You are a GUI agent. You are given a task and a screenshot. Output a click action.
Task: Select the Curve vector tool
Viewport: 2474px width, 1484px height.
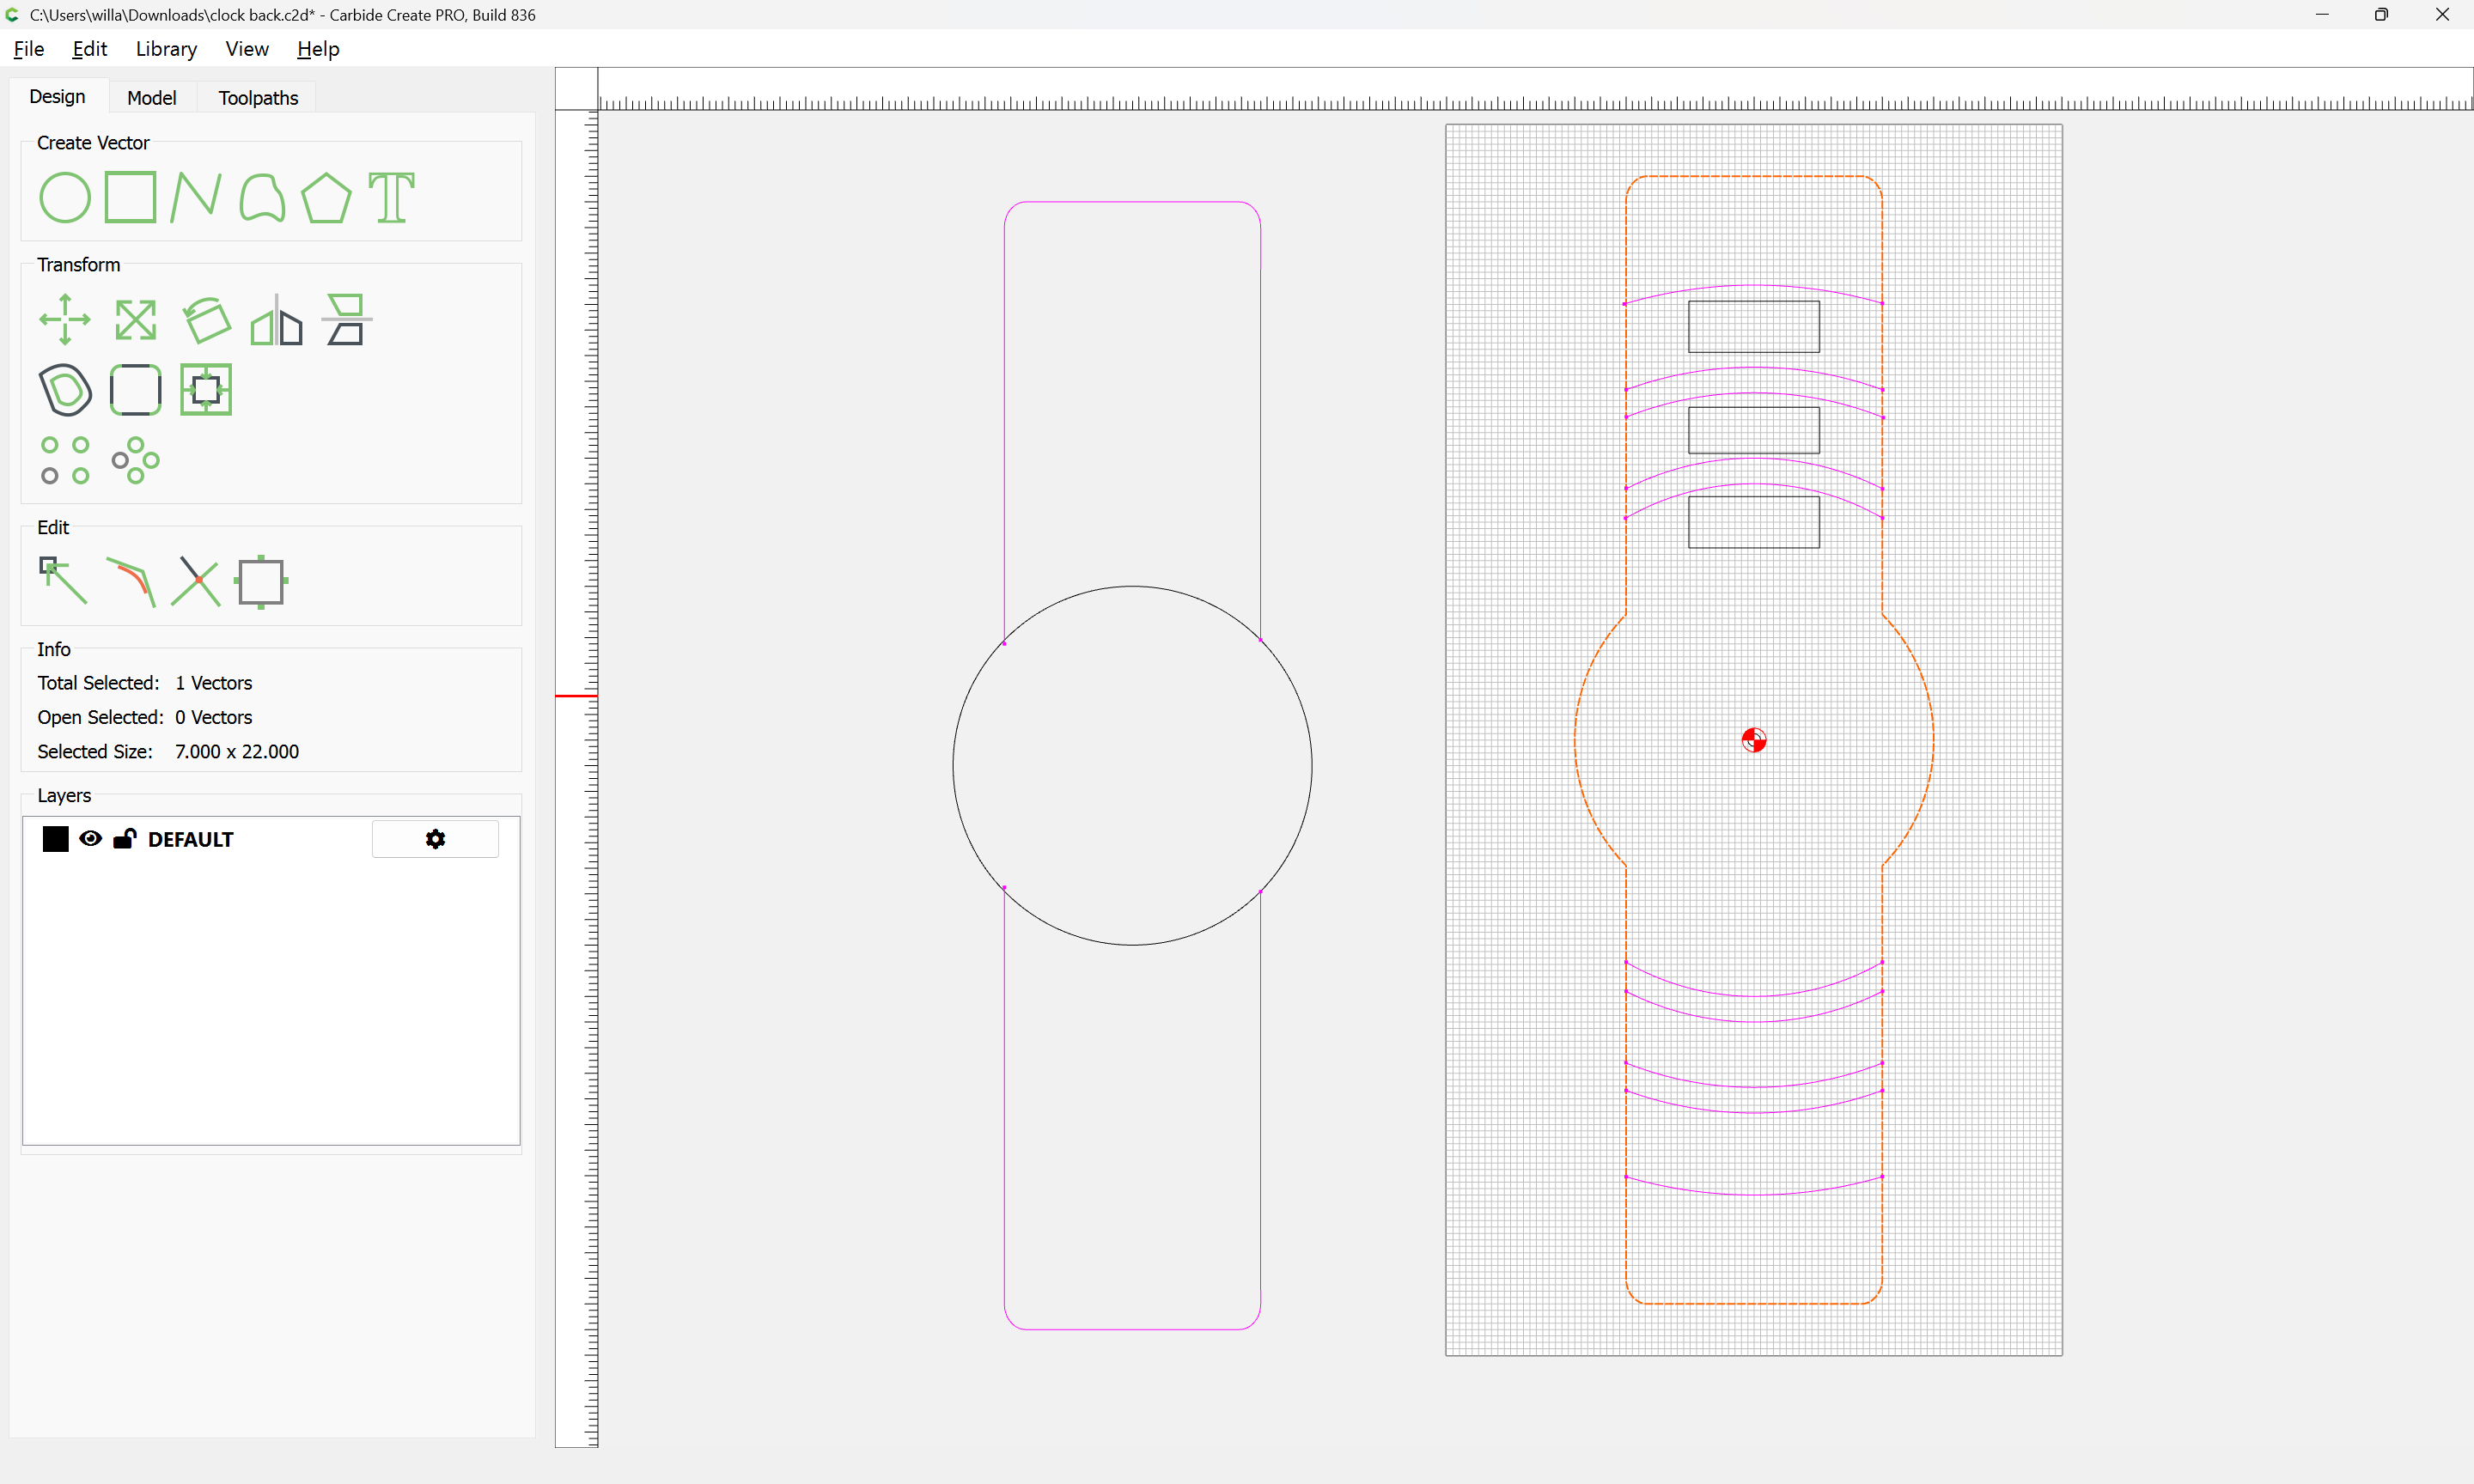261,197
